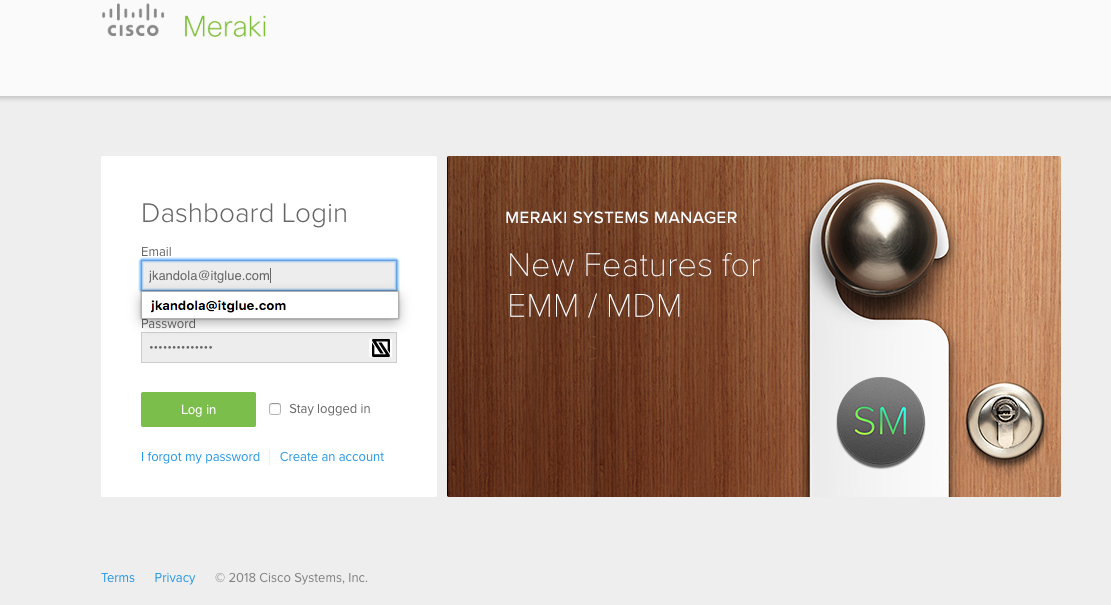Click the Cisco logo icon
1111x605 pixels.
tap(132, 20)
